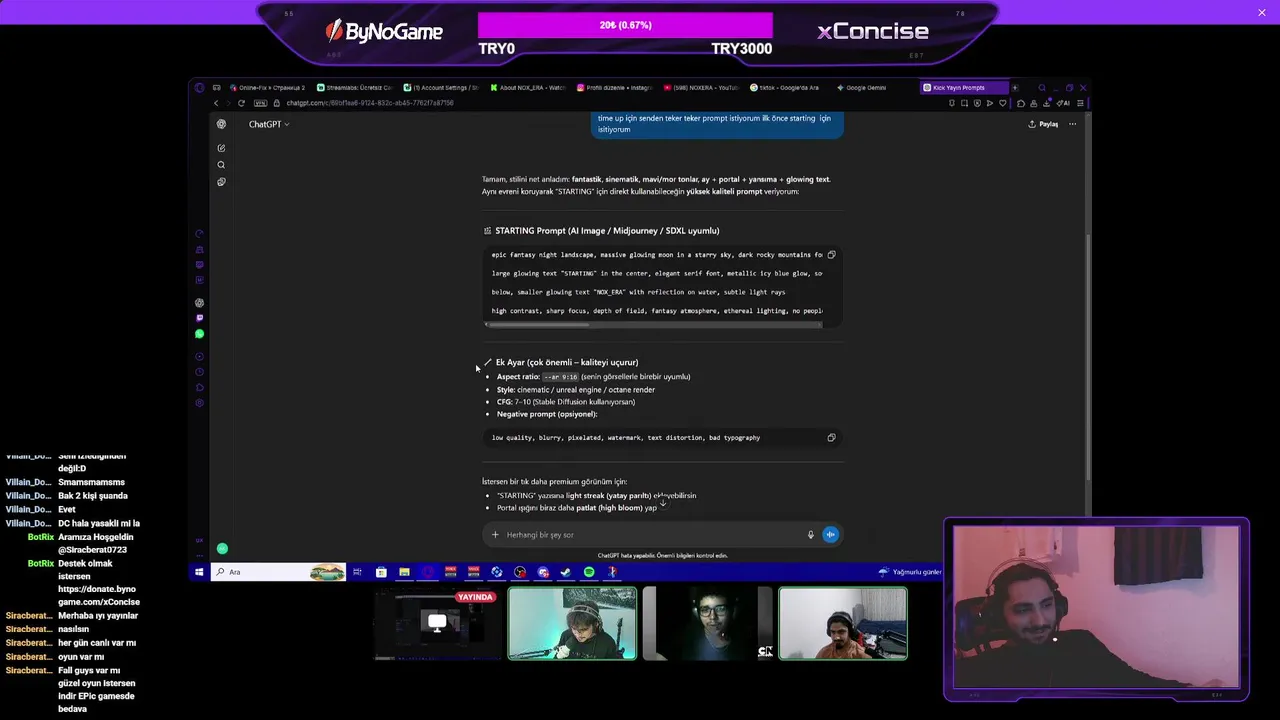Copy the negative prompt code block
Viewport: 1280px width, 720px height.
tap(831, 437)
